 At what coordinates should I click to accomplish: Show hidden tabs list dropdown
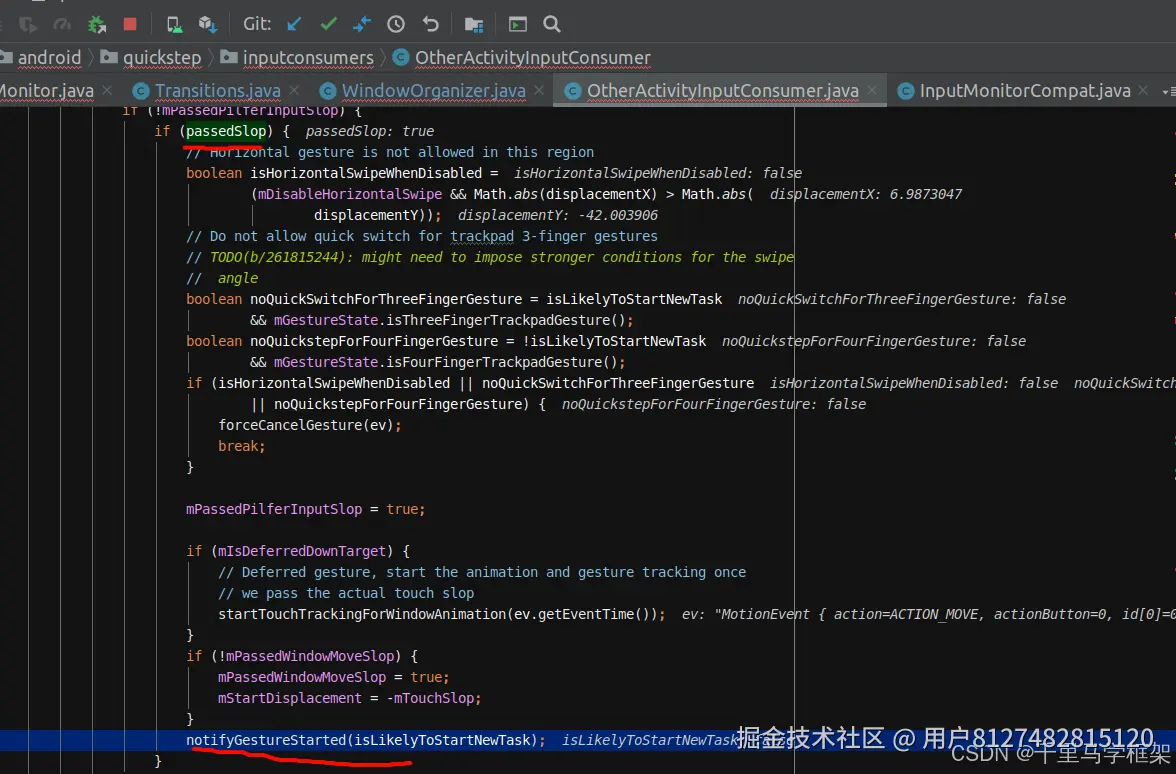pos(1167,91)
